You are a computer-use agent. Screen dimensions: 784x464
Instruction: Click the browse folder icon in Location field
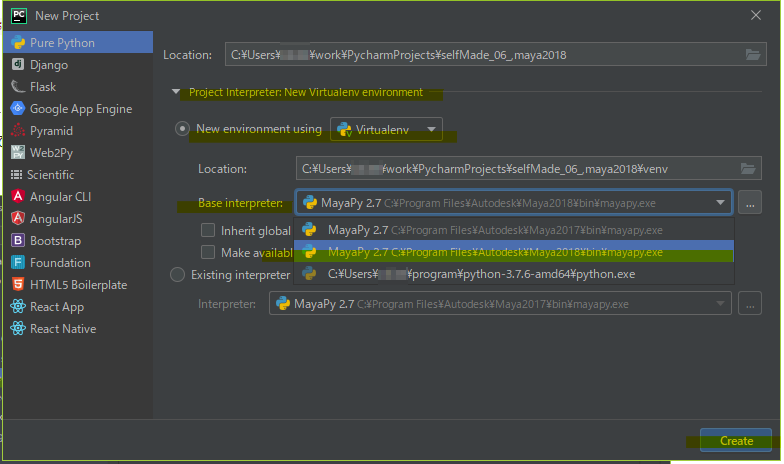(751, 55)
